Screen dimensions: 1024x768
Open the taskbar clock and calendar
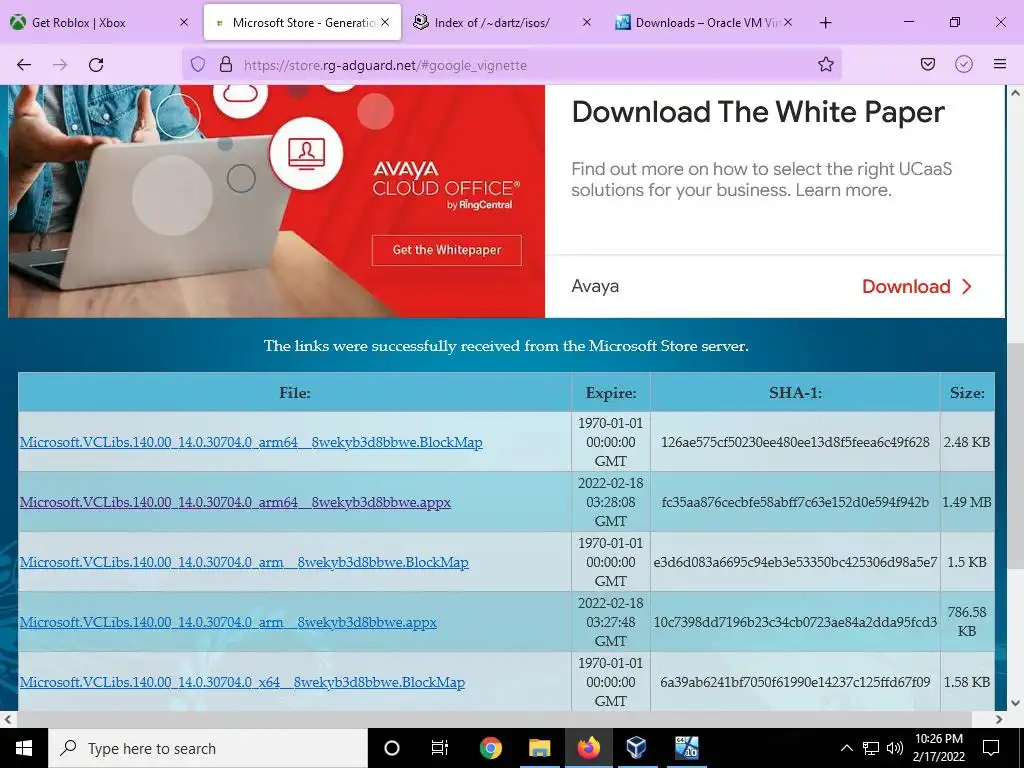[938, 748]
